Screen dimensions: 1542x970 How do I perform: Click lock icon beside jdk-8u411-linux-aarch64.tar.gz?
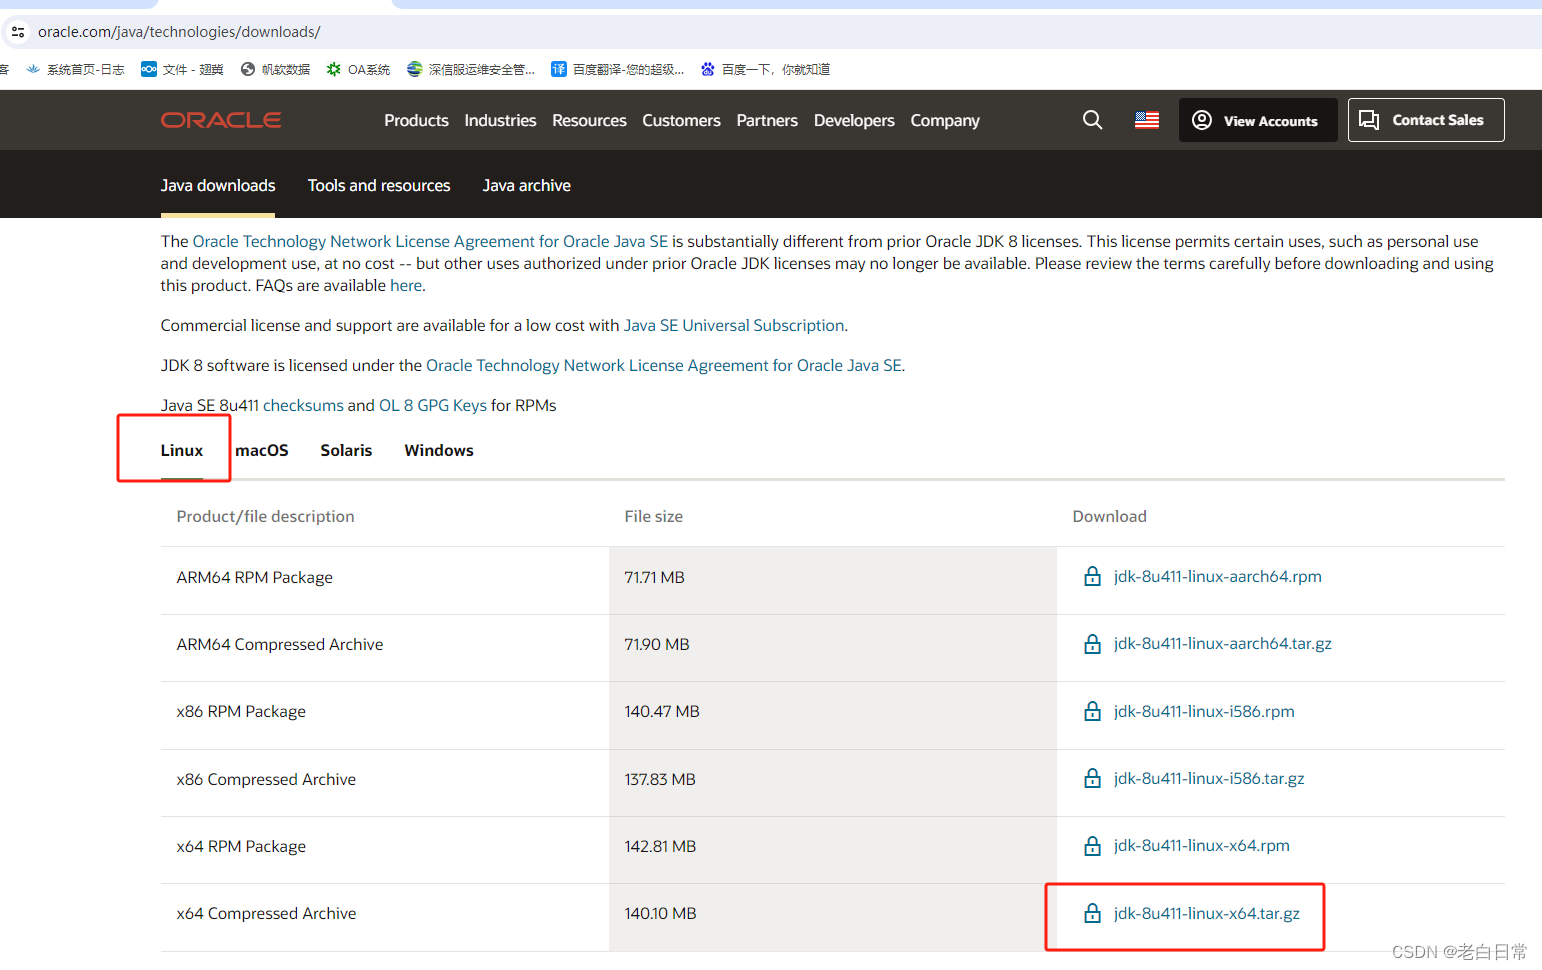point(1093,644)
